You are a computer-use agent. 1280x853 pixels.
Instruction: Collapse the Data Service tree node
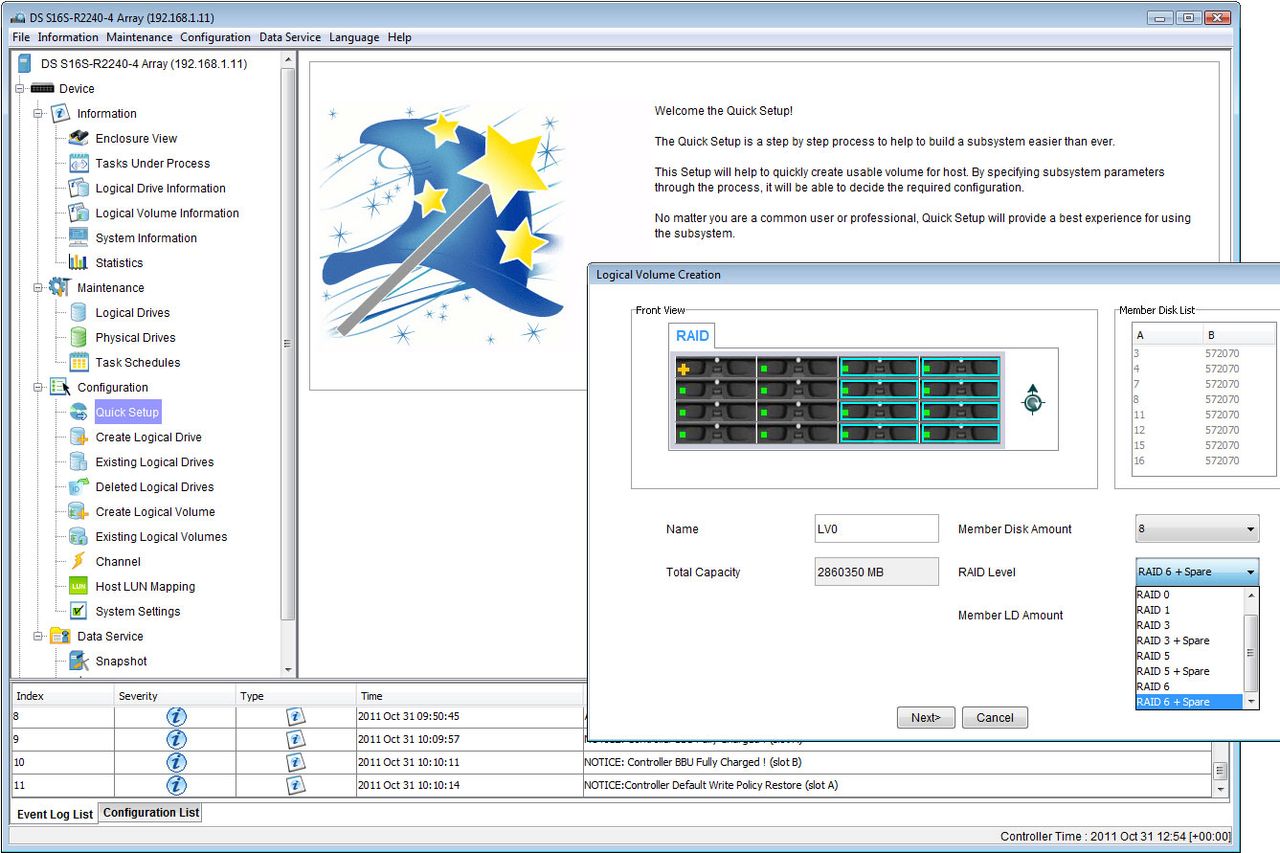click(x=38, y=636)
